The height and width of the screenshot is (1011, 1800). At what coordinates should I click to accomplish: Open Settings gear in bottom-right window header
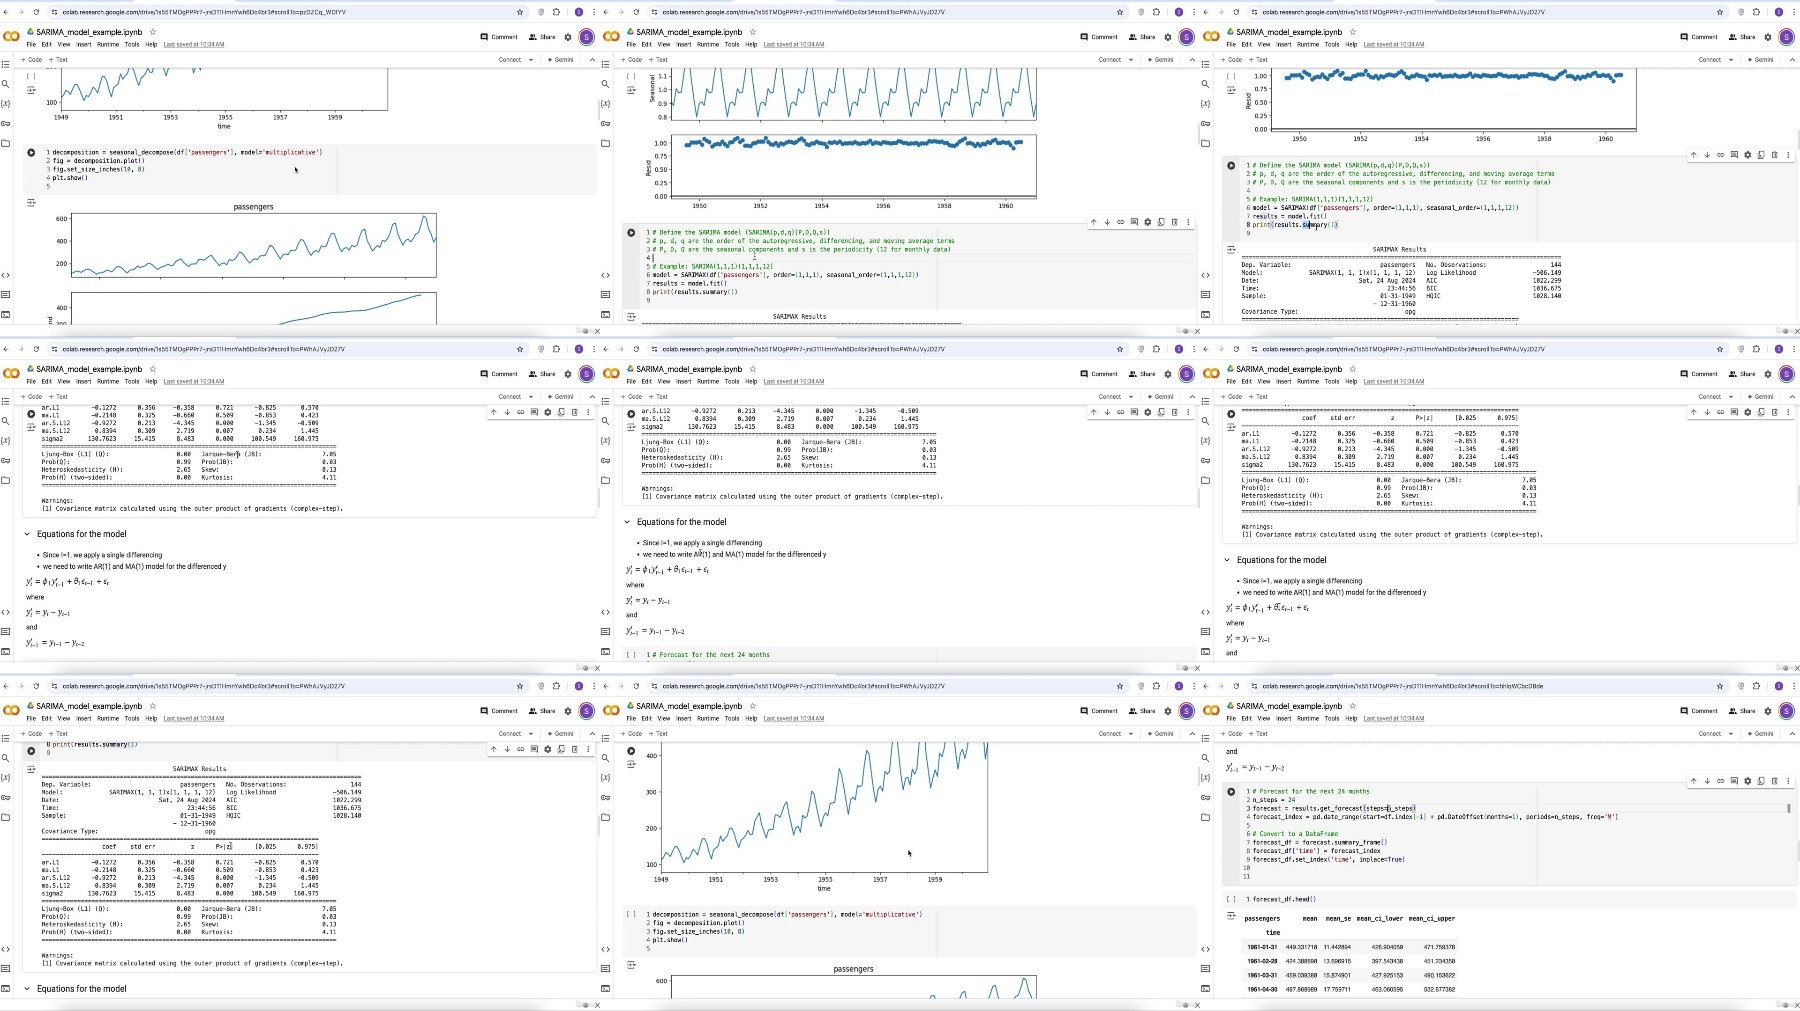(x=1767, y=711)
